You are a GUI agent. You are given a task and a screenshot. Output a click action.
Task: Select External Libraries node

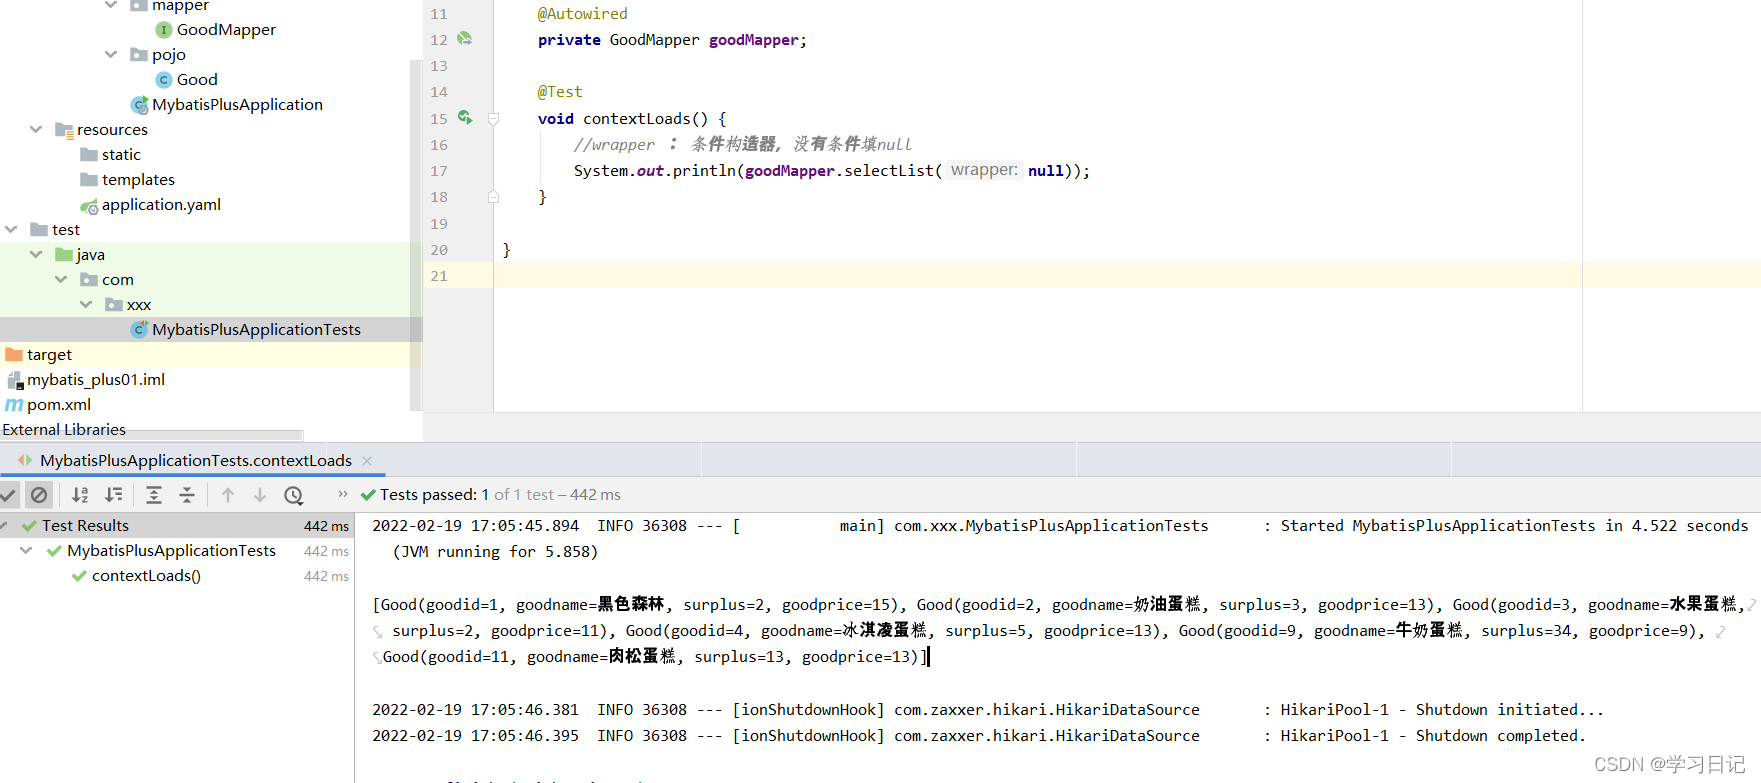64,430
